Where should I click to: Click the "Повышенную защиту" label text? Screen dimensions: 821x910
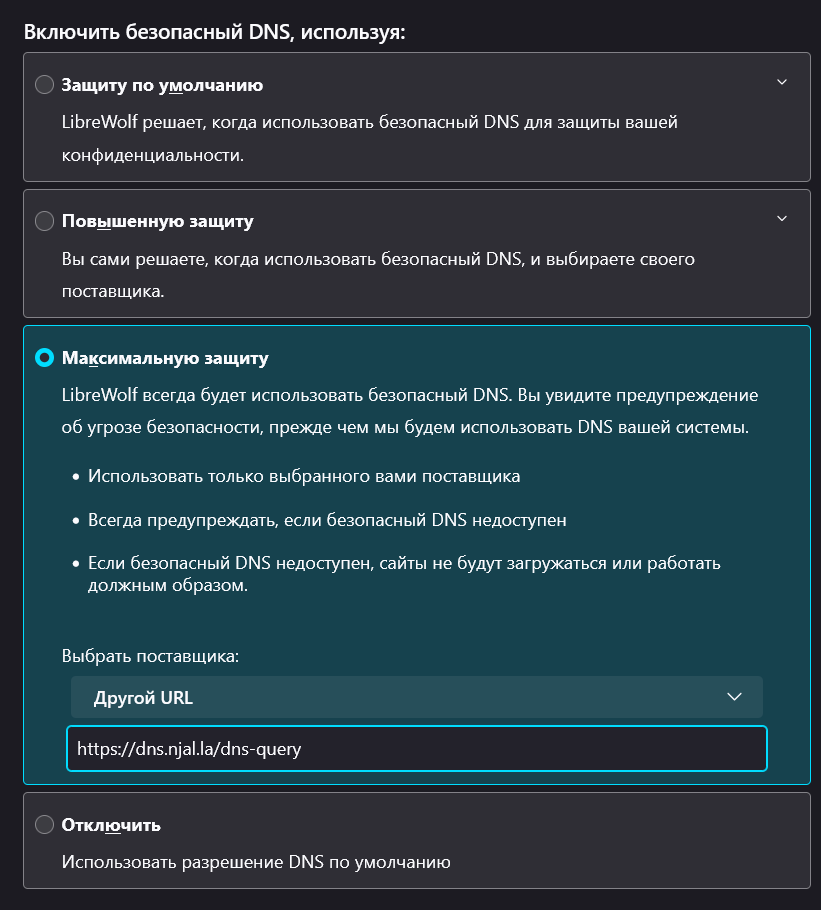click(x=157, y=221)
